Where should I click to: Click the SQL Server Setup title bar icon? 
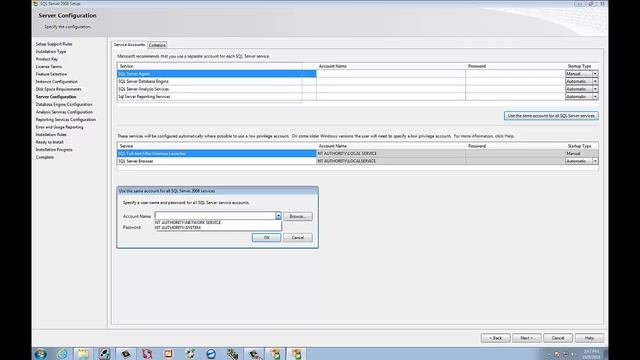tap(36, 3)
